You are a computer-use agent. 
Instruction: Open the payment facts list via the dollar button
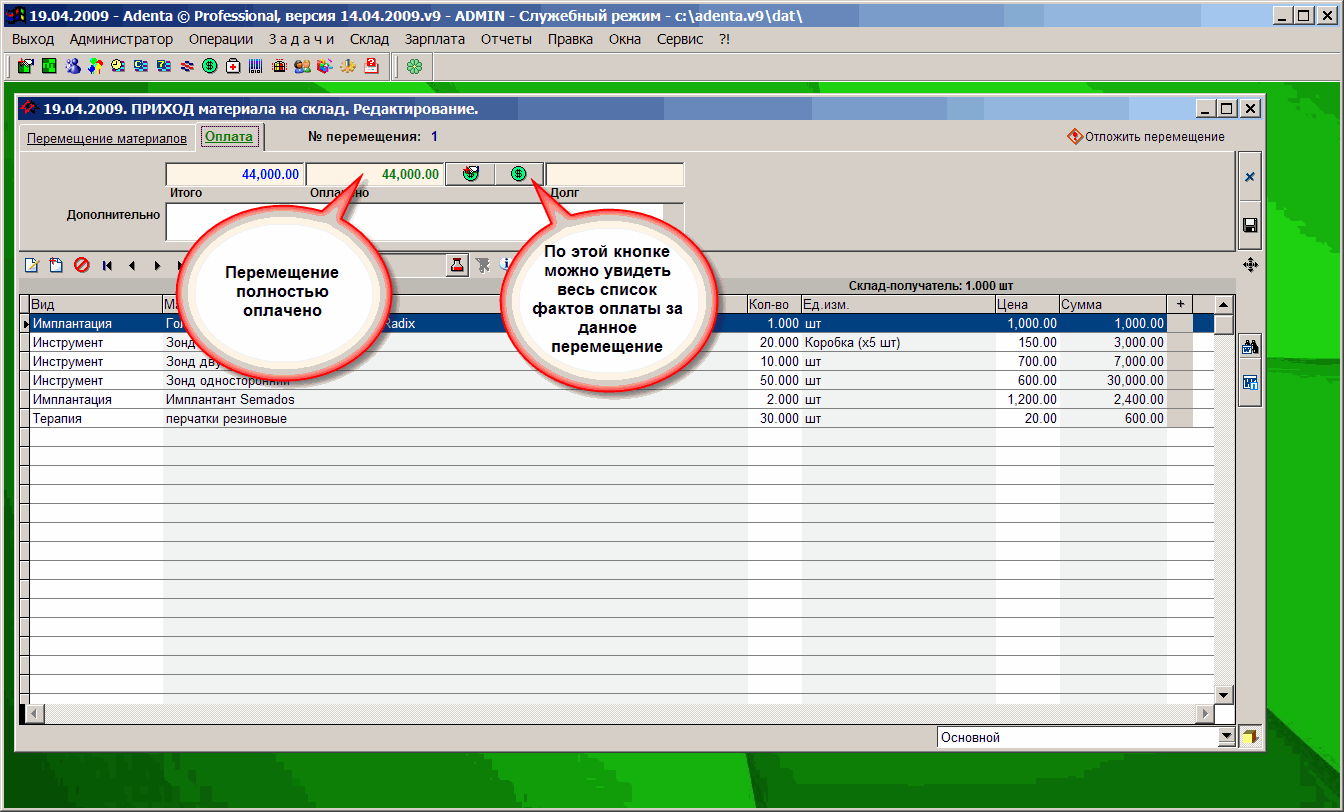click(518, 174)
